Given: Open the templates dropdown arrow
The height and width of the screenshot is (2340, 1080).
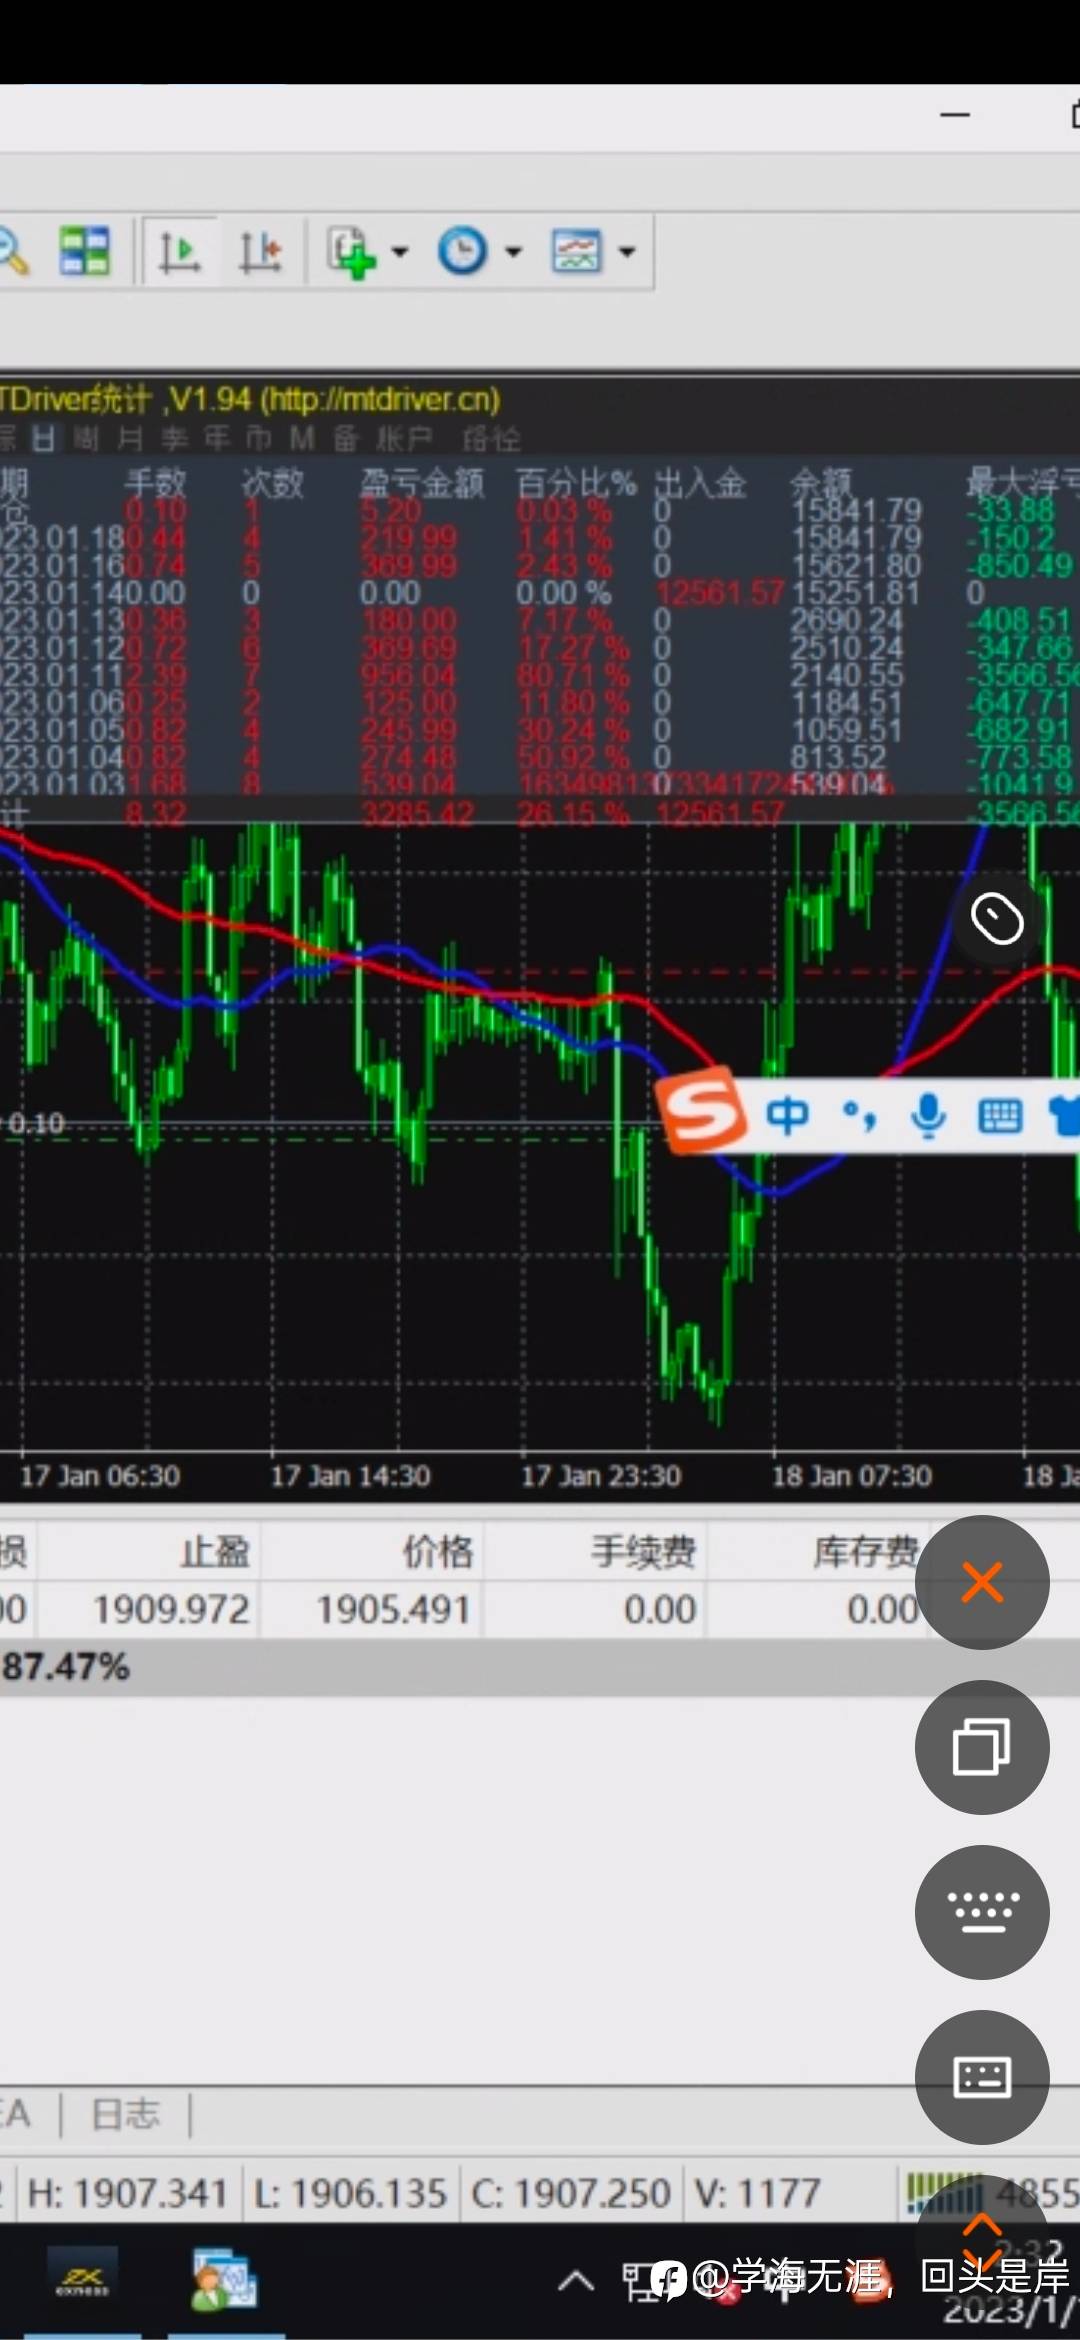Looking at the screenshot, I should [x=627, y=252].
